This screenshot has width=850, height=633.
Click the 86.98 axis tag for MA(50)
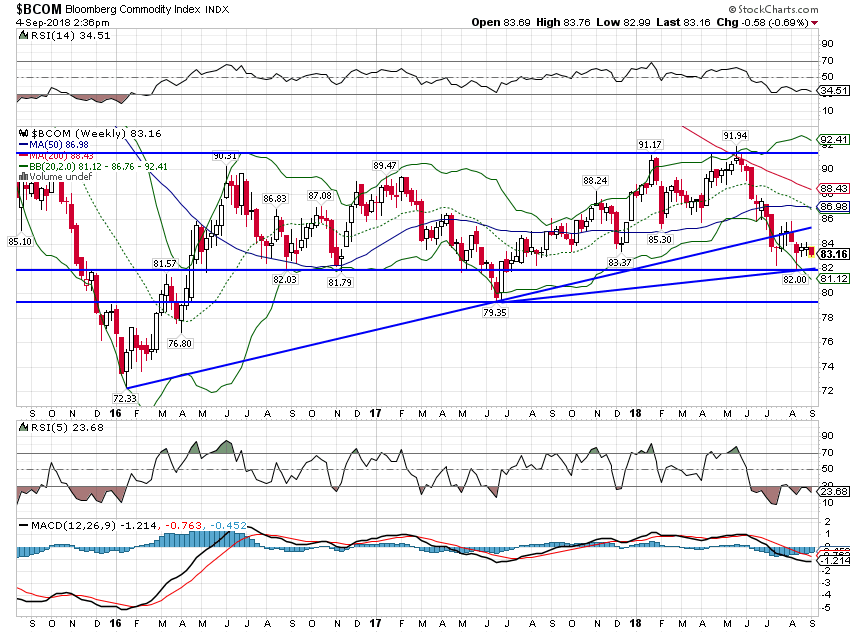point(834,206)
